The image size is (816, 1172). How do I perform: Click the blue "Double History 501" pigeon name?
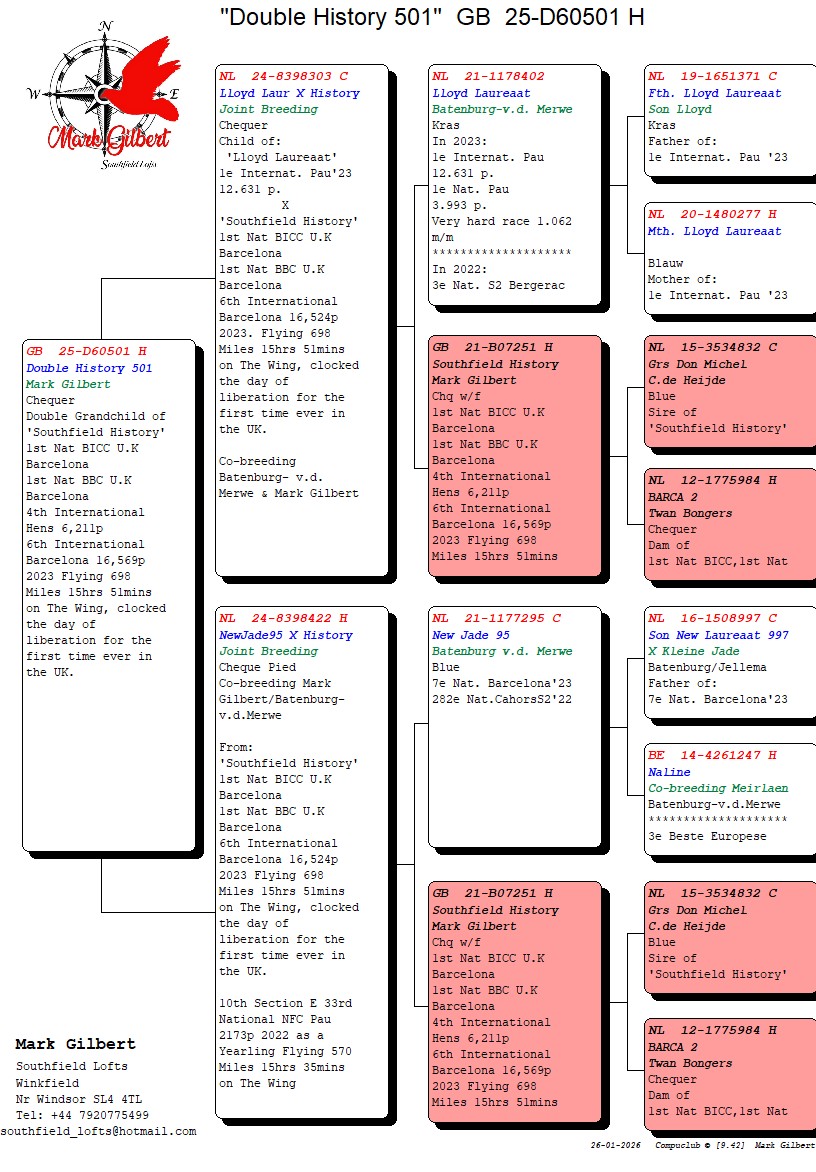pos(89,368)
